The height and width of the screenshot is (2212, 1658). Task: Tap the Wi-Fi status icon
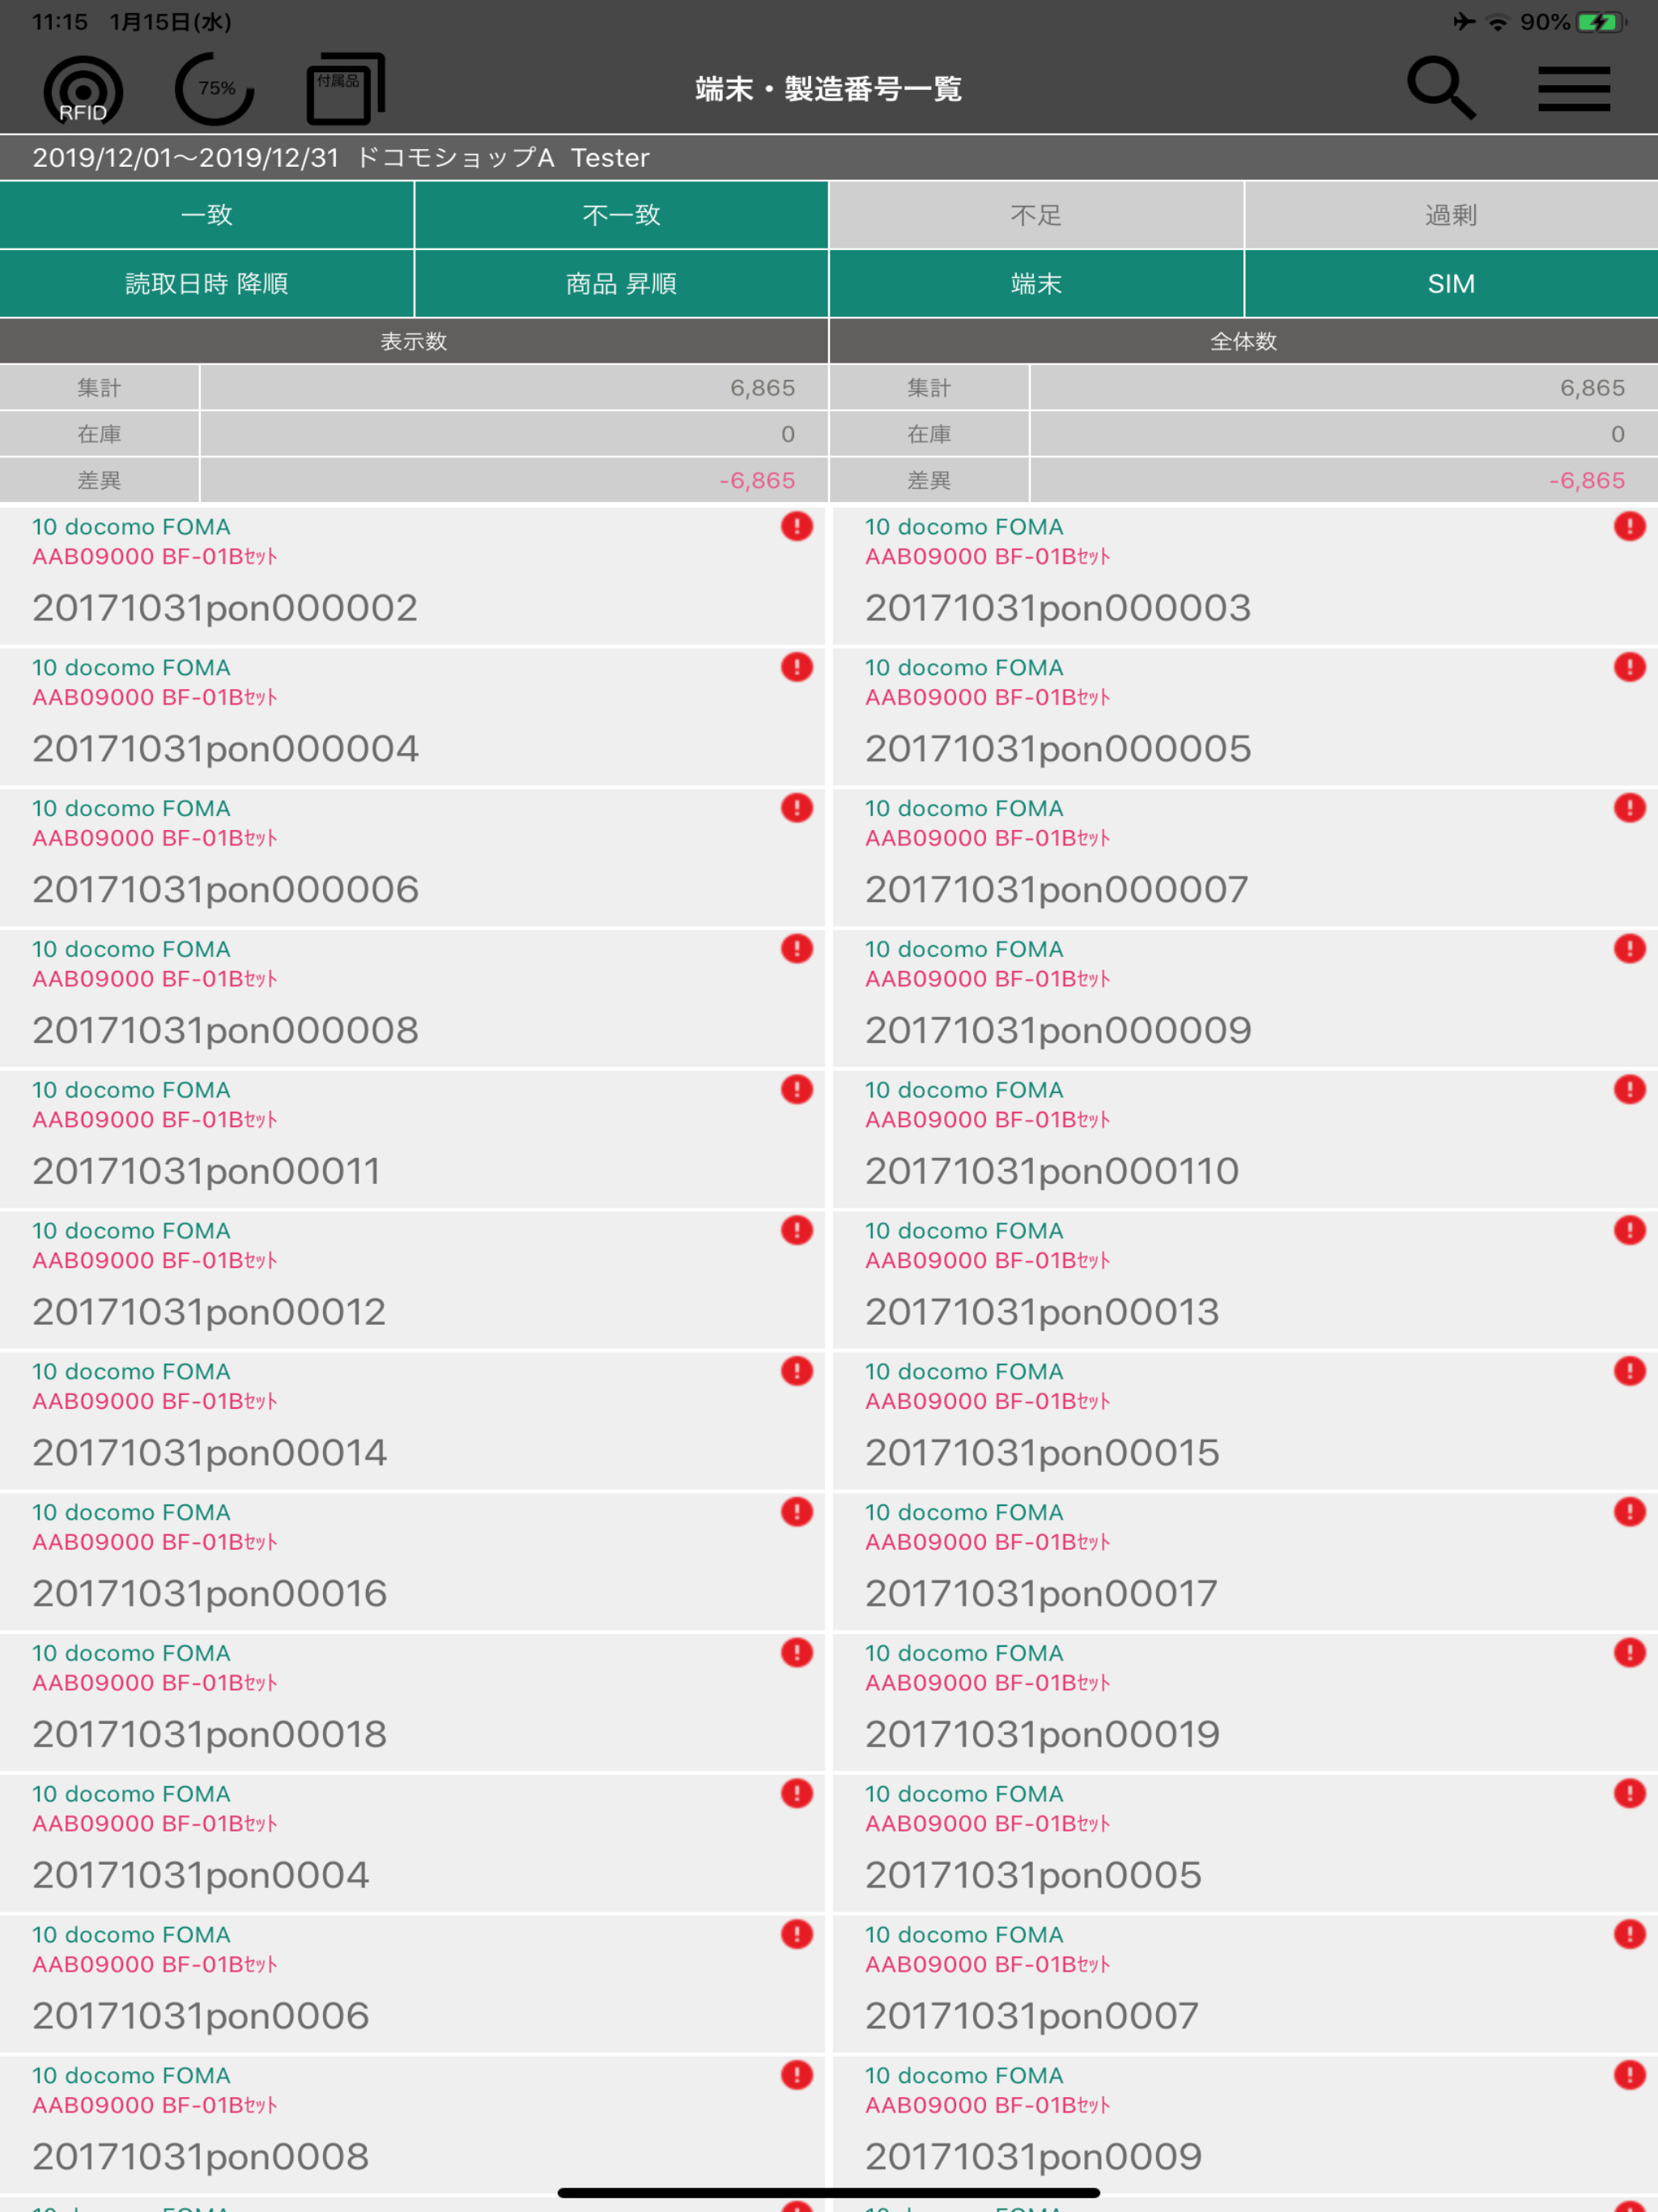tap(1497, 22)
